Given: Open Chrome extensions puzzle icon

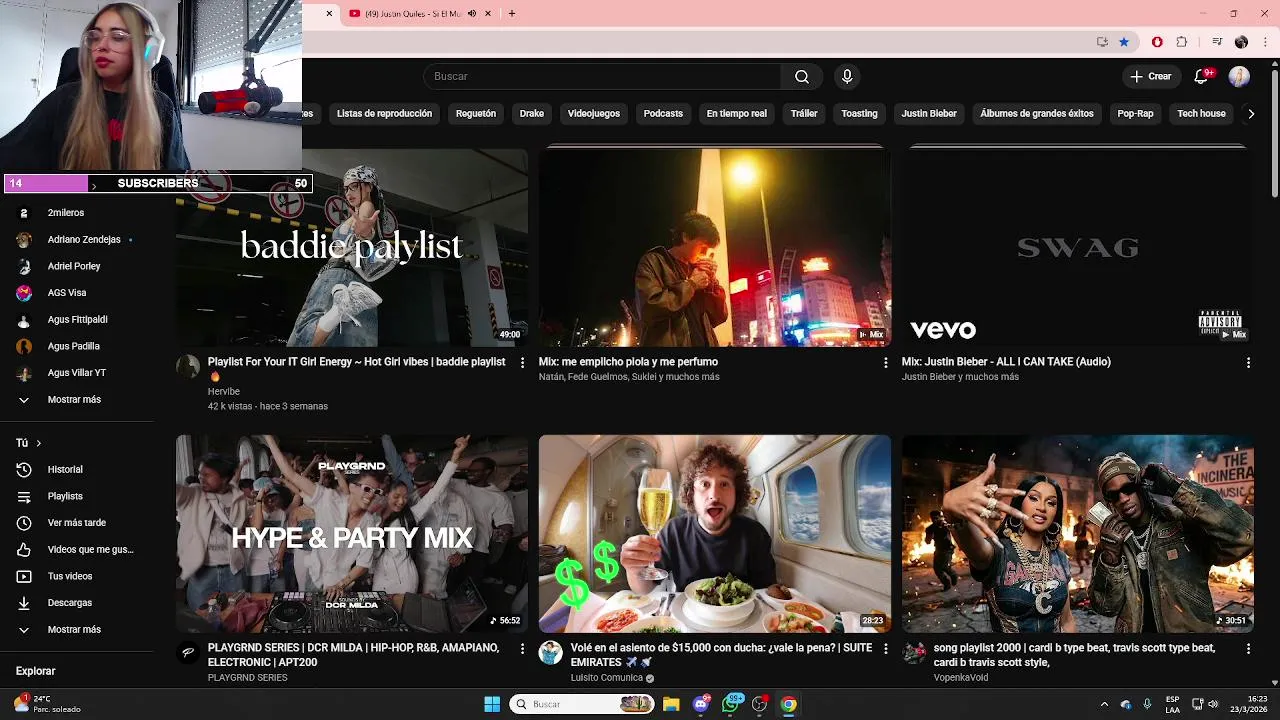Looking at the screenshot, I should (x=1181, y=42).
